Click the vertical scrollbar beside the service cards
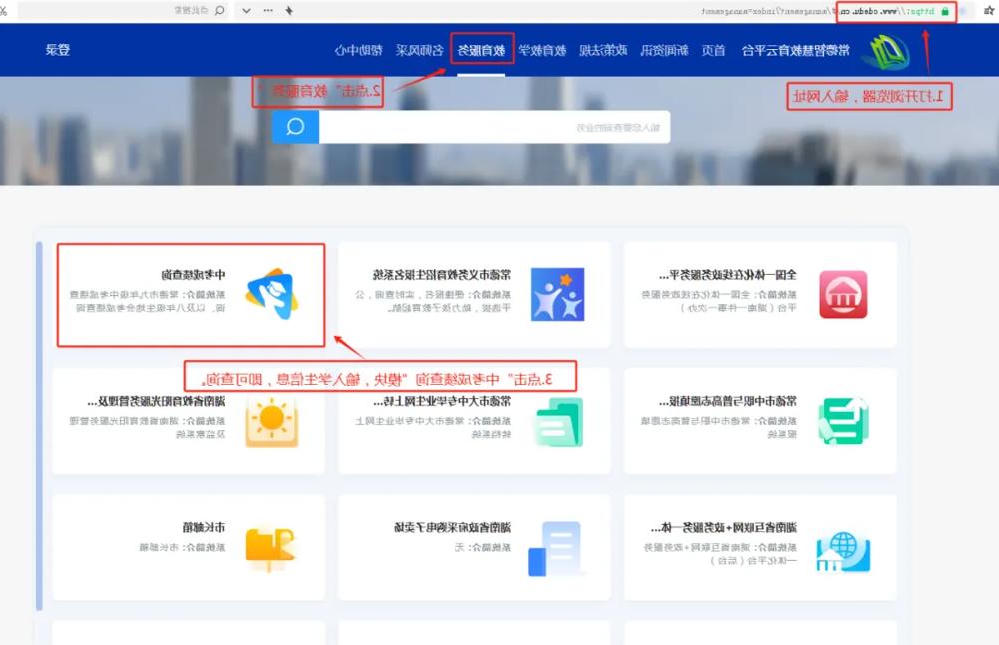This screenshot has width=999, height=645. point(40,426)
